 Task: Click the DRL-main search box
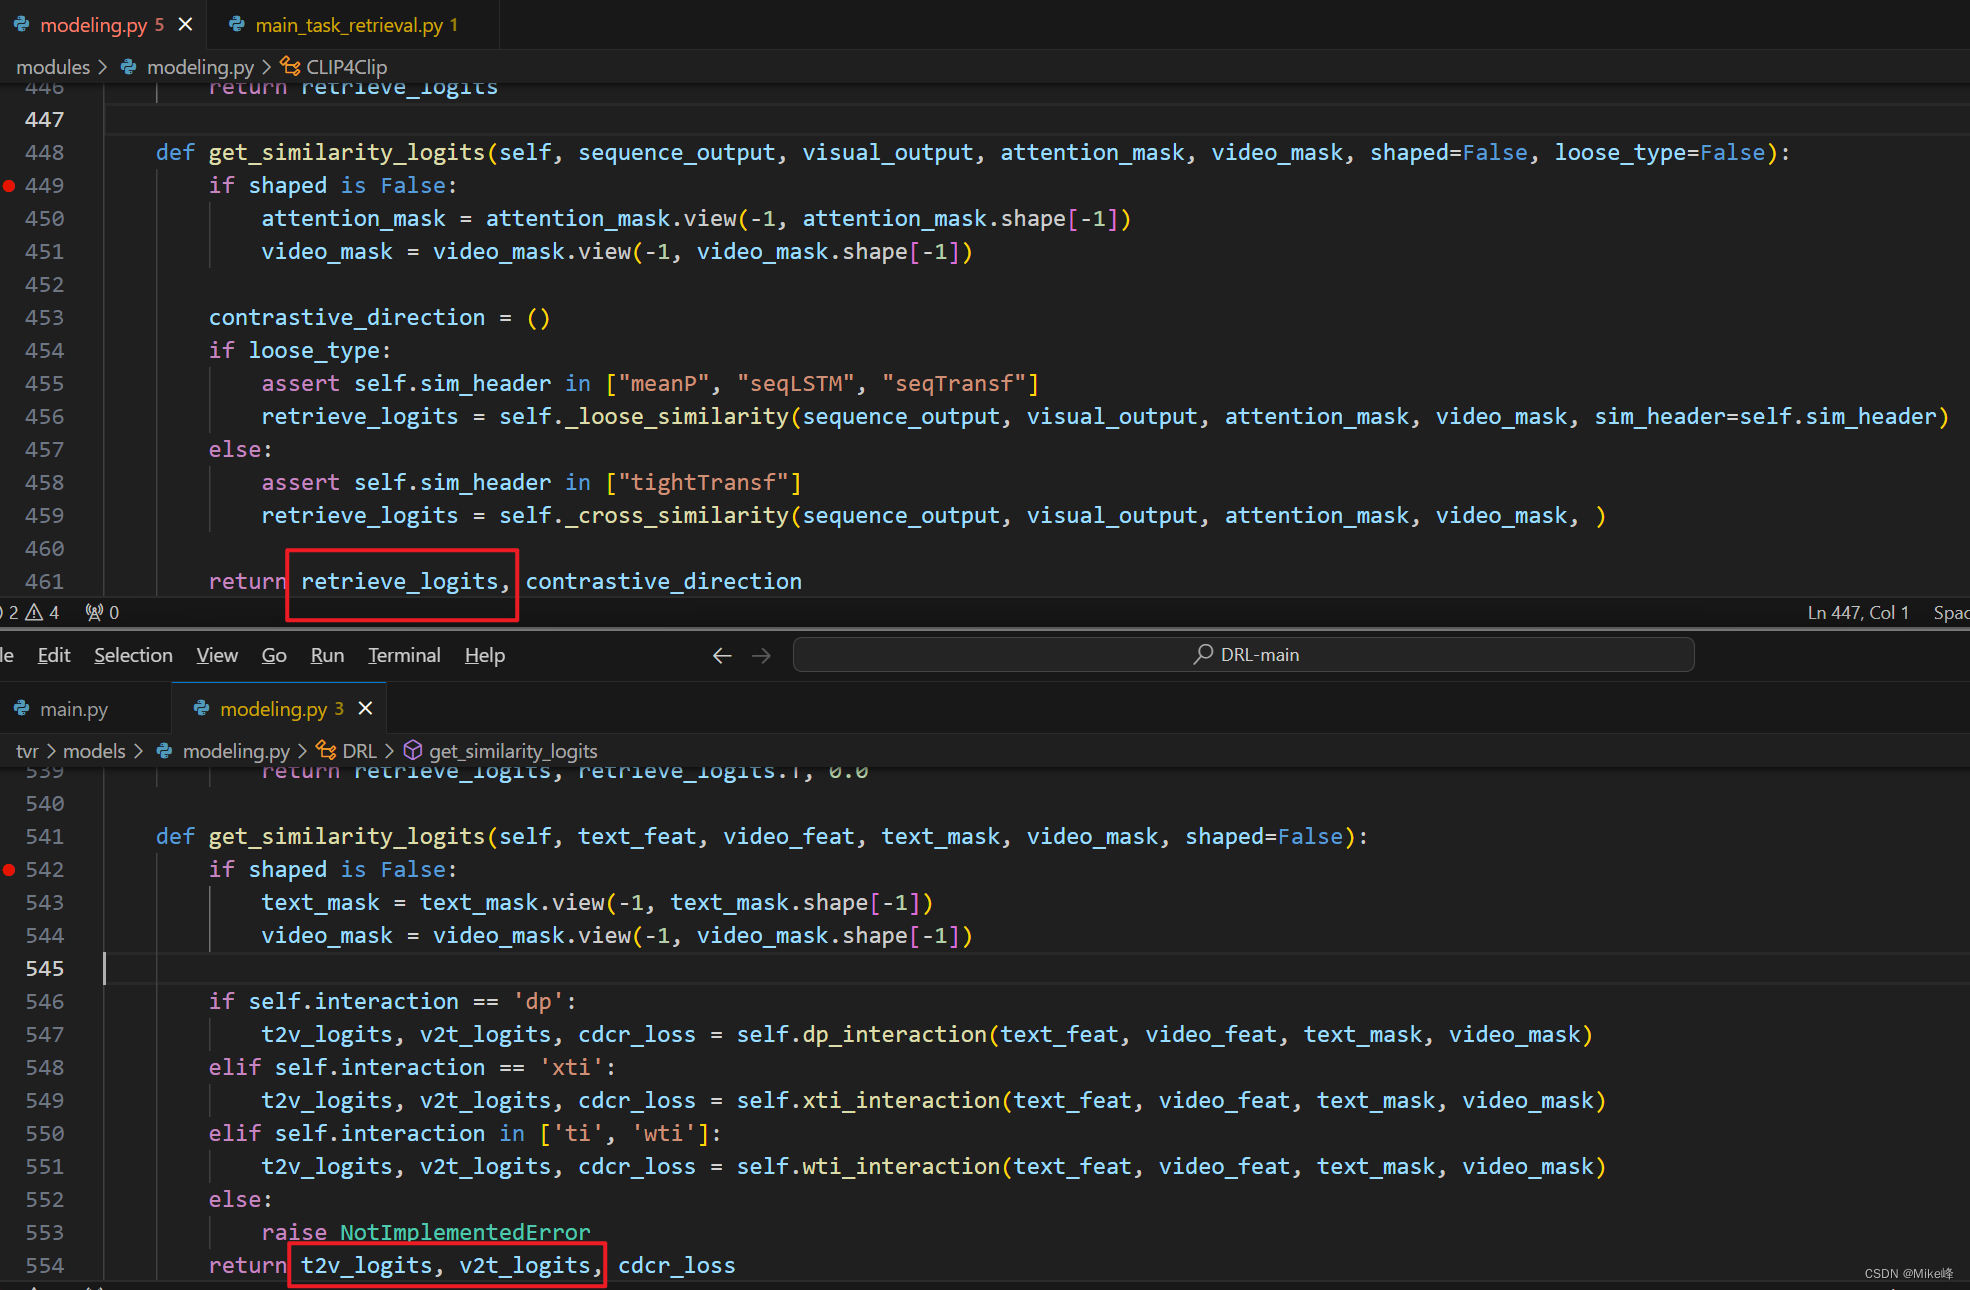[1243, 655]
